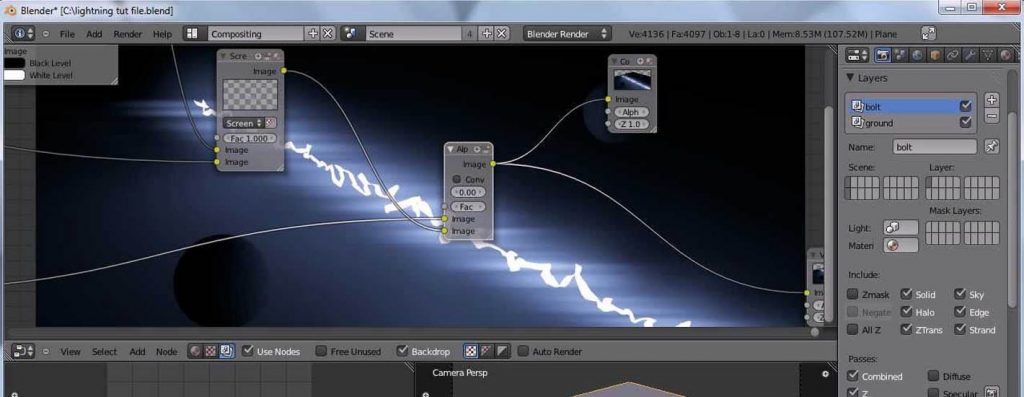
Task: Enable the Free Unused checkbox
Action: pyautogui.click(x=321, y=351)
